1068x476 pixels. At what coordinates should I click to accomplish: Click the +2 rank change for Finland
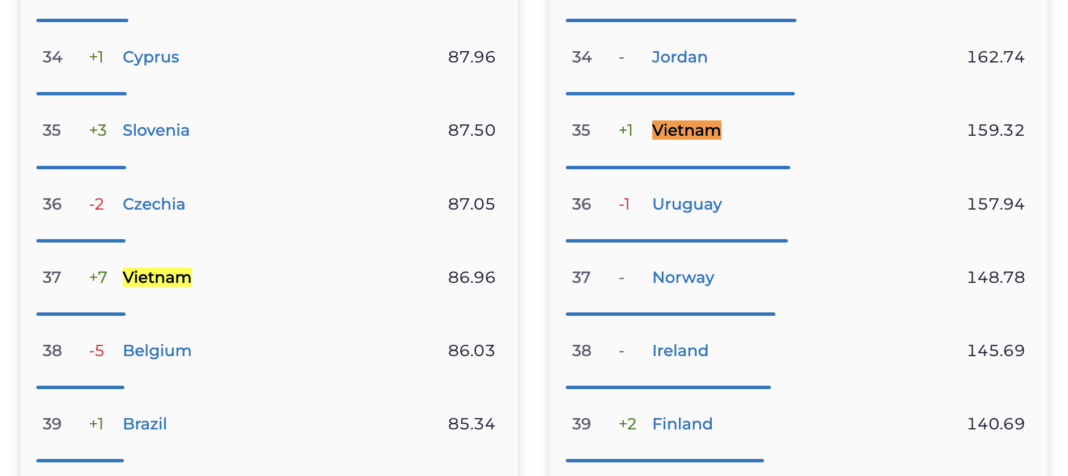pyautogui.click(x=627, y=424)
